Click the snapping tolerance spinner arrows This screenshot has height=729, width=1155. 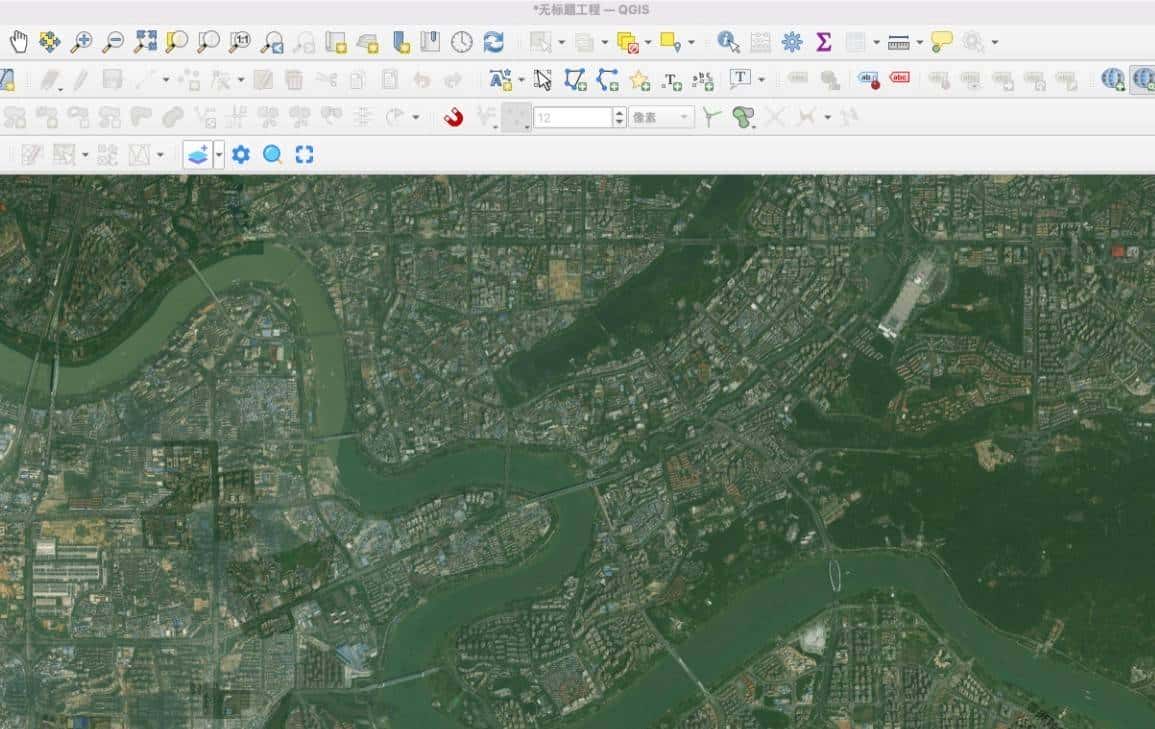point(619,118)
